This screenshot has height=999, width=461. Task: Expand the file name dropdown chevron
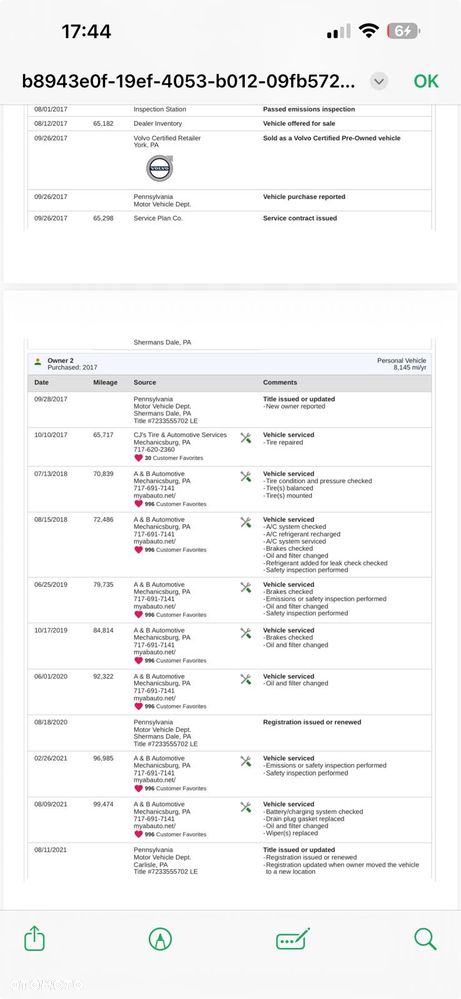[379, 82]
